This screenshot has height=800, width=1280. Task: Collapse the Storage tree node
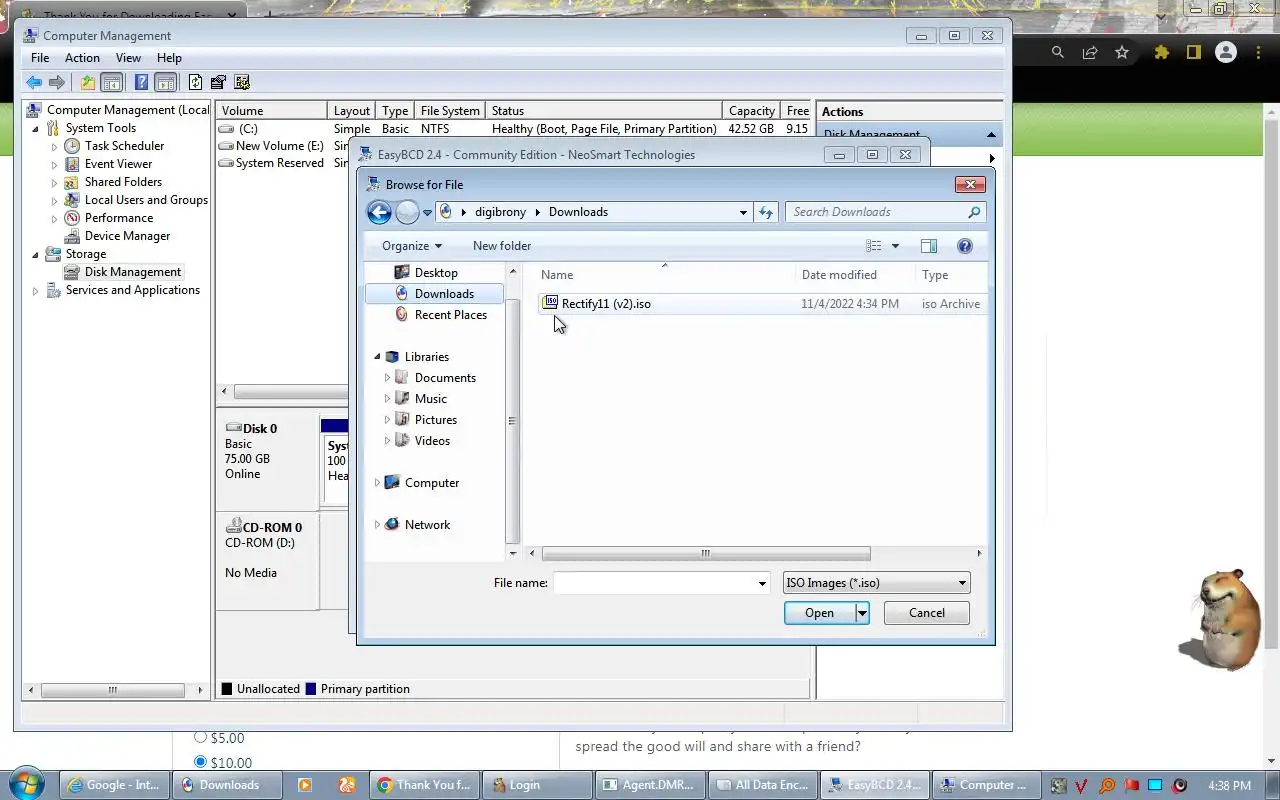click(36, 255)
